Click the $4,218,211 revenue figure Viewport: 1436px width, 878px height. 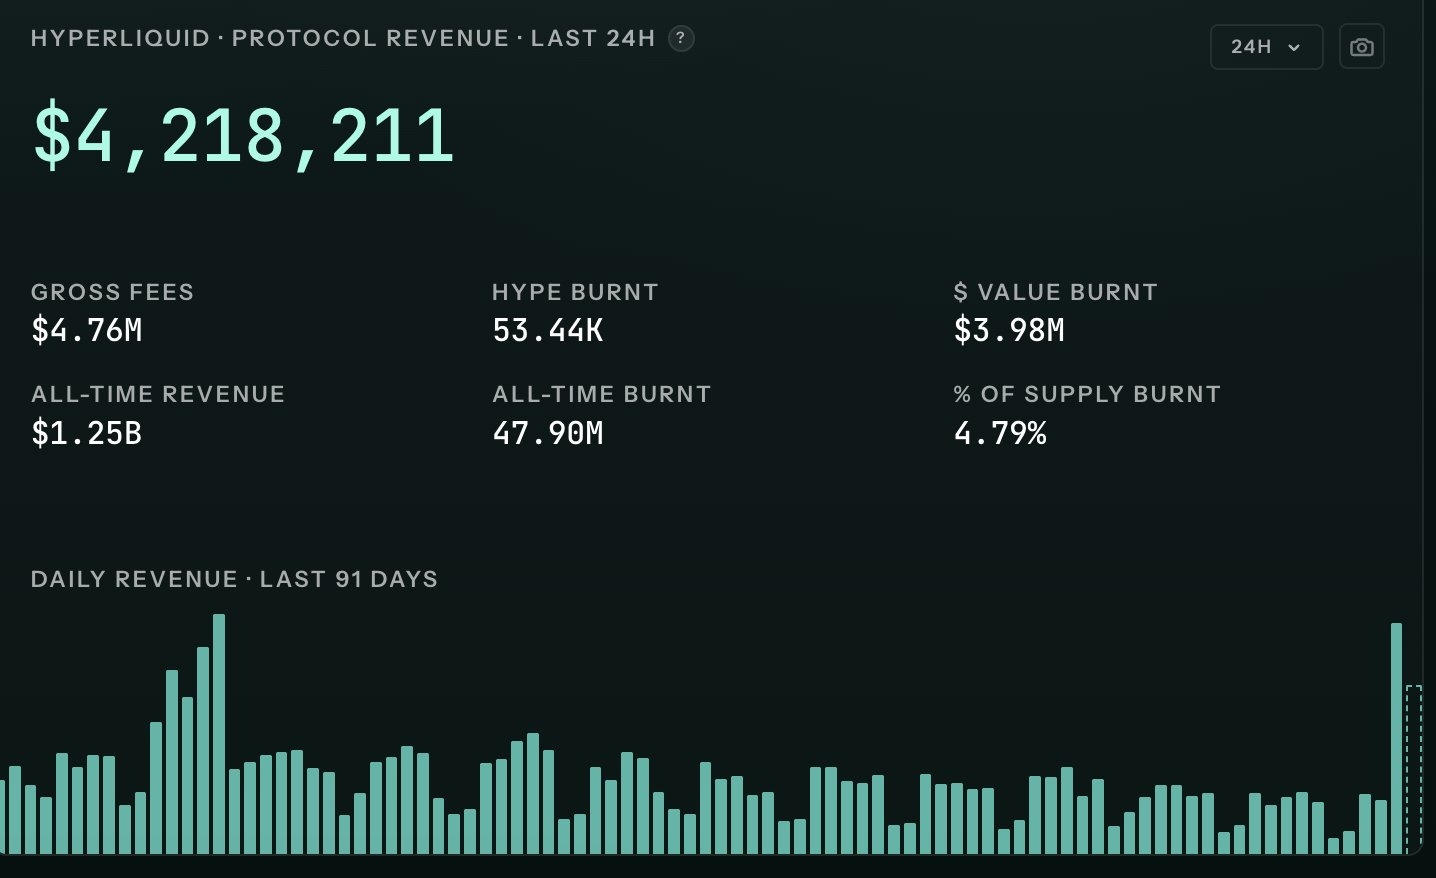point(244,136)
